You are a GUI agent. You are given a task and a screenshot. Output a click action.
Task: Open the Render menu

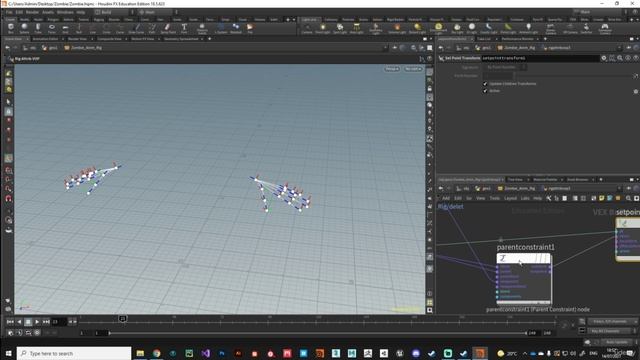[32, 12]
